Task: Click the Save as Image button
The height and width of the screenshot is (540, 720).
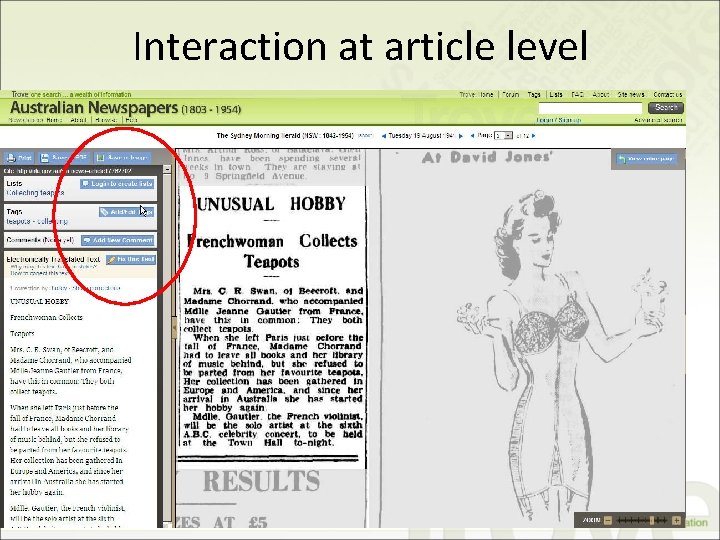Action: coord(122,158)
